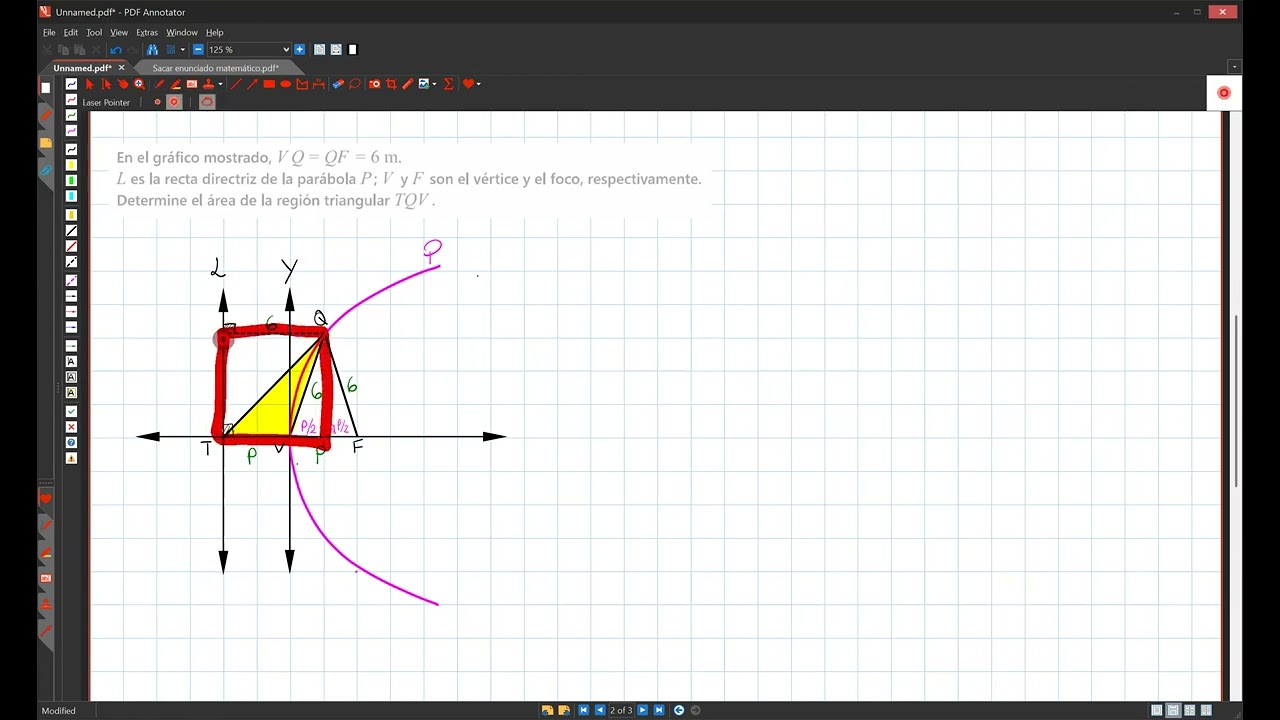Click the page number field '2 of 3'
The width and height of the screenshot is (1280, 720).
(621, 710)
